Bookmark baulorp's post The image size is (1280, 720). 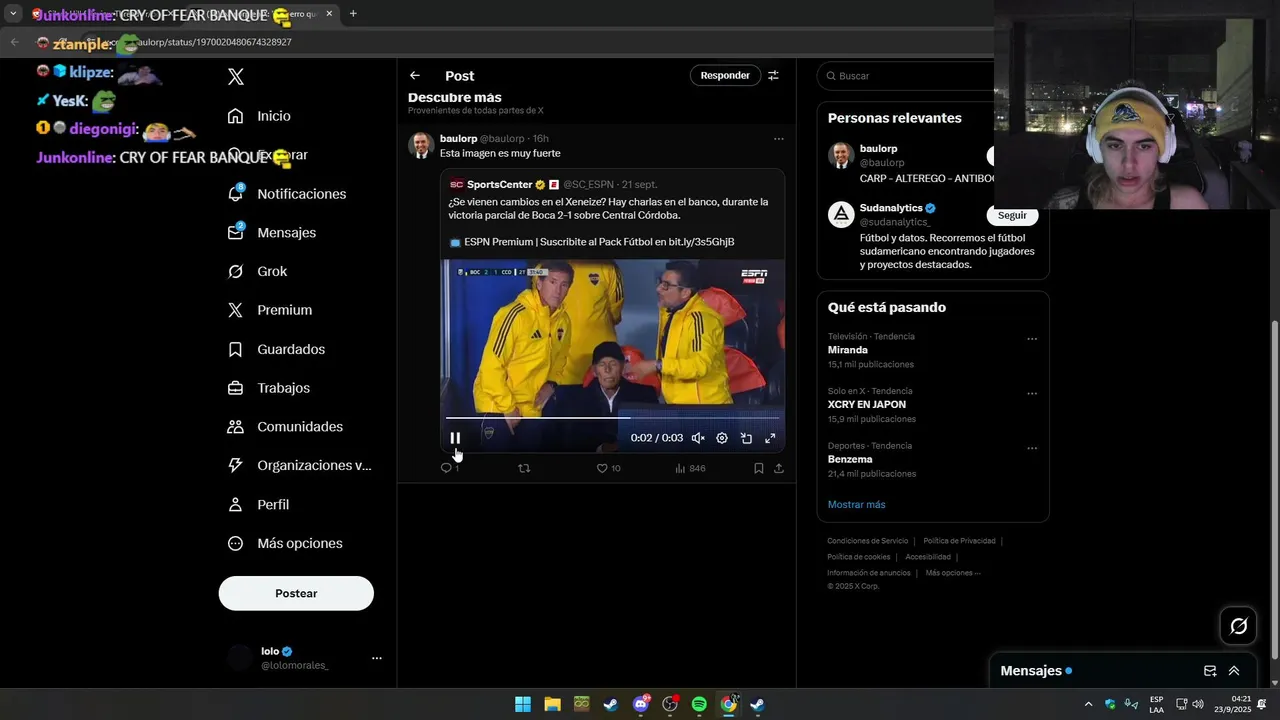[x=759, y=468]
